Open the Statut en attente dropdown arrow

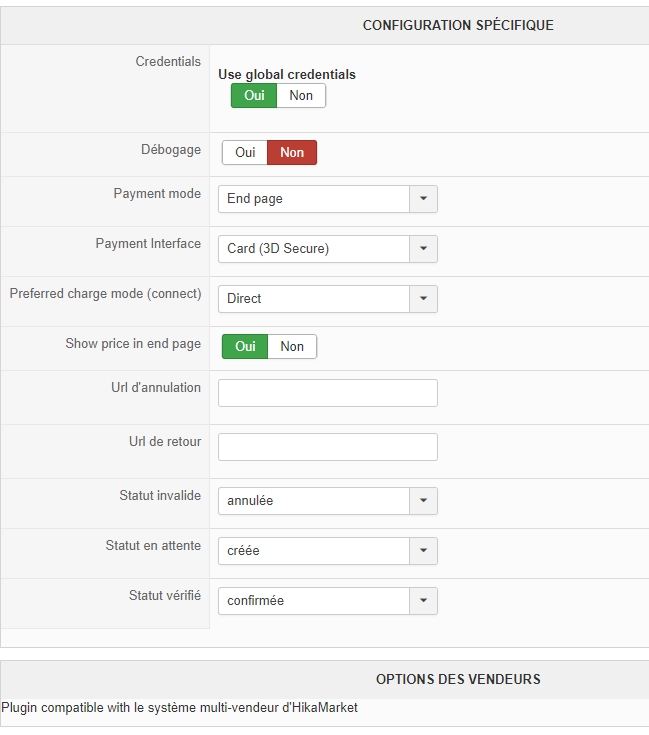[x=423, y=550]
